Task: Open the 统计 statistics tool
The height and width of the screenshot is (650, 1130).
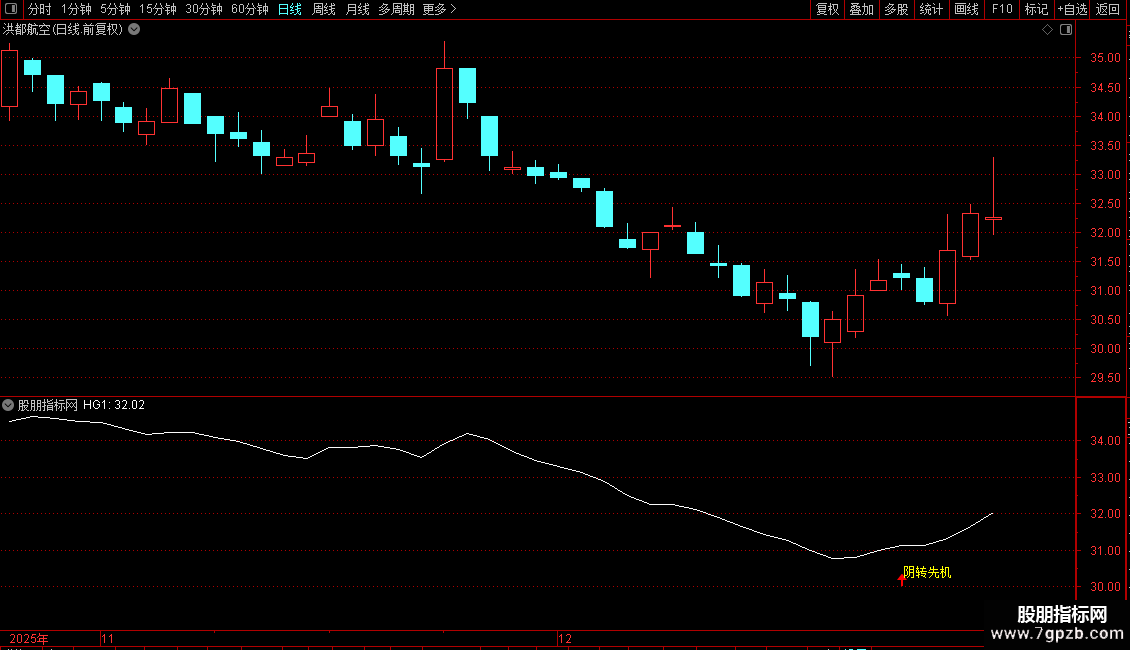Action: (931, 9)
